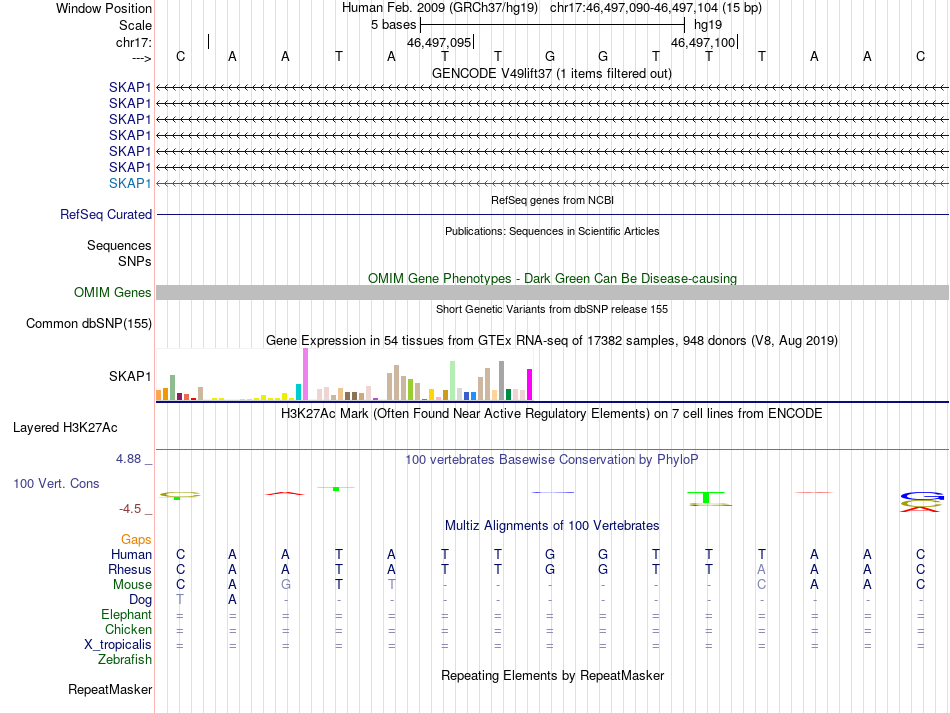Open Short Genetic Variants from dbSNP title

point(552,309)
